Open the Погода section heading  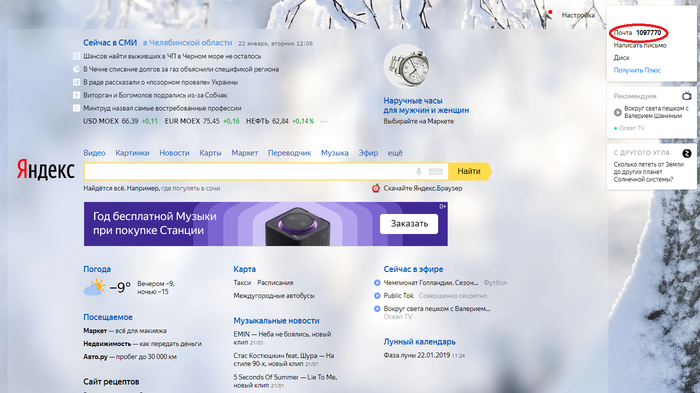coord(97,269)
